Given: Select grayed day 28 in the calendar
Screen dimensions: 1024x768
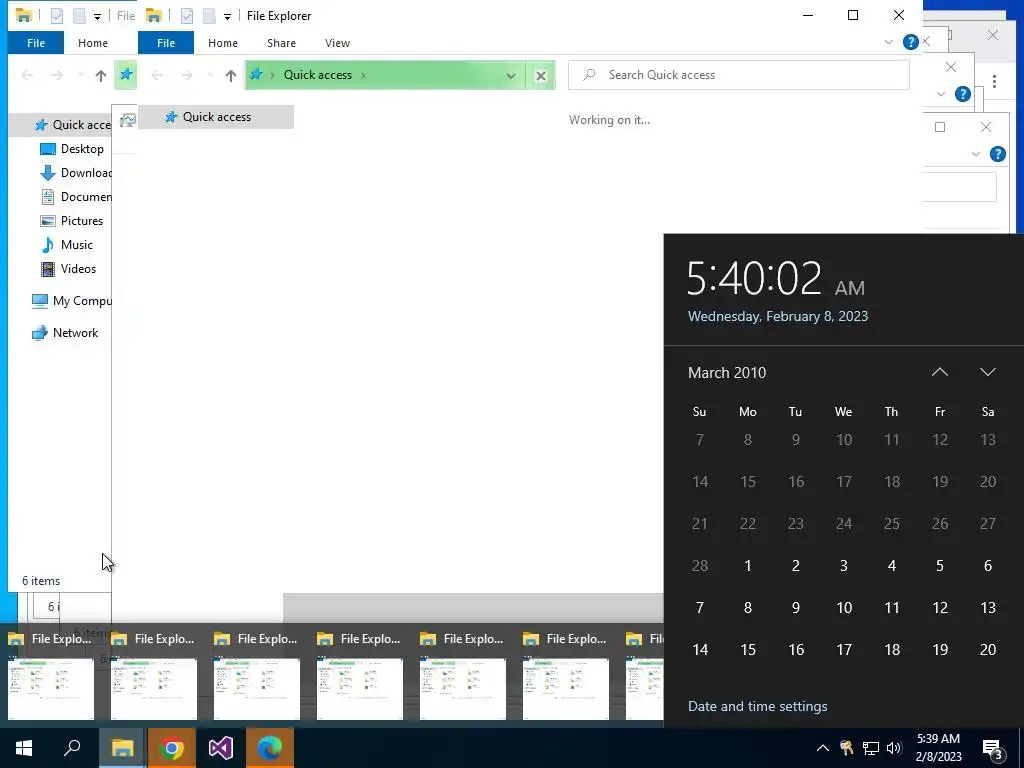Looking at the screenshot, I should pyautogui.click(x=699, y=566).
